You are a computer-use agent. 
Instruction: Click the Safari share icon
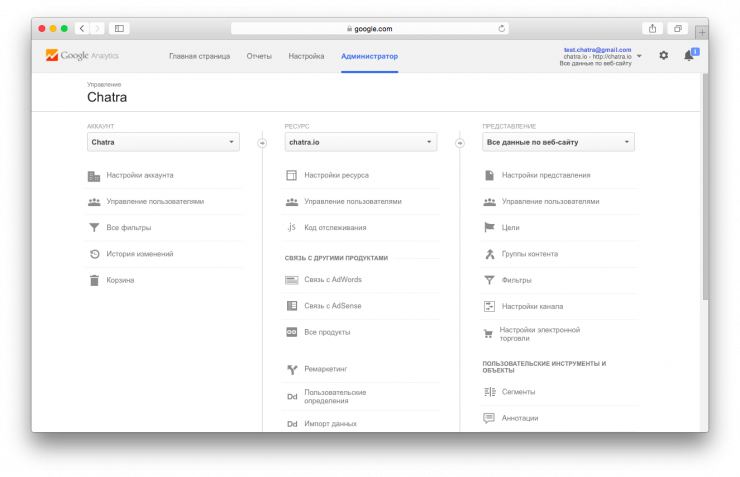click(652, 29)
